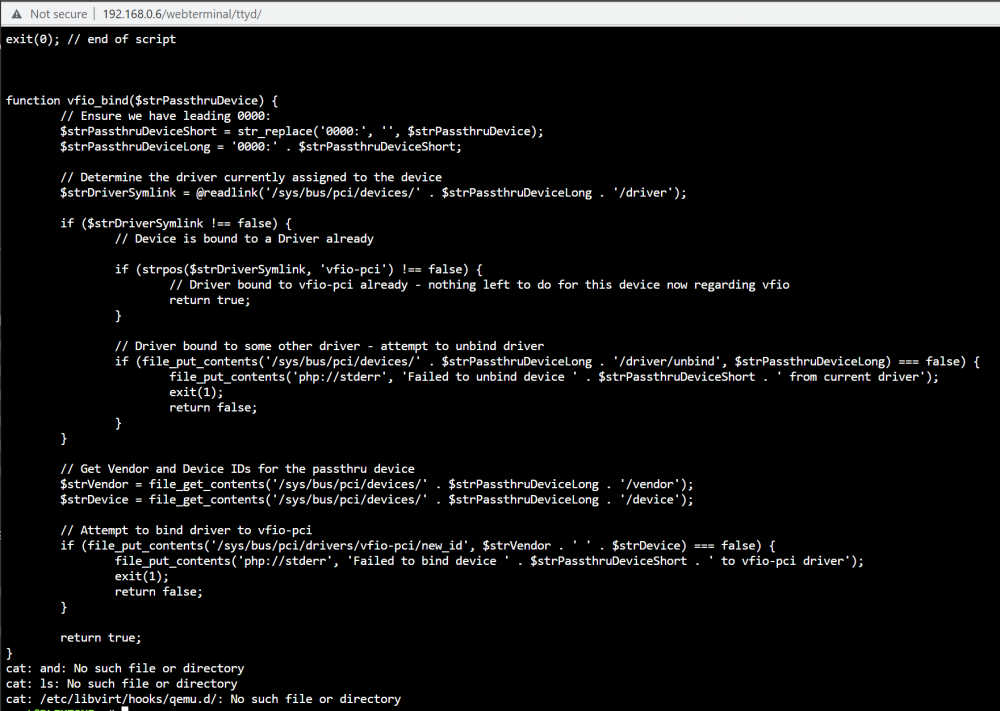Click the Not secure warning icon
1000x711 pixels.
[17, 14]
